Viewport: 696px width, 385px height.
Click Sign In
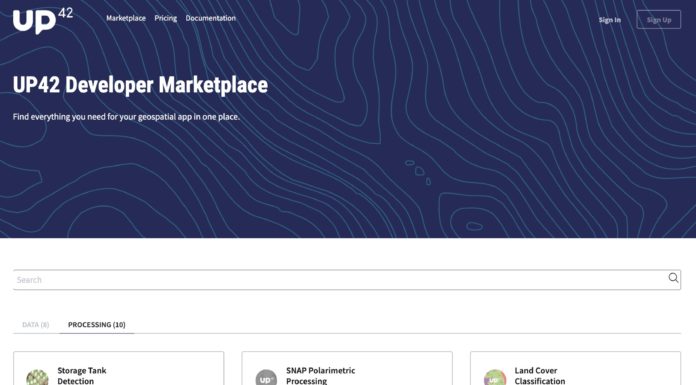click(609, 20)
